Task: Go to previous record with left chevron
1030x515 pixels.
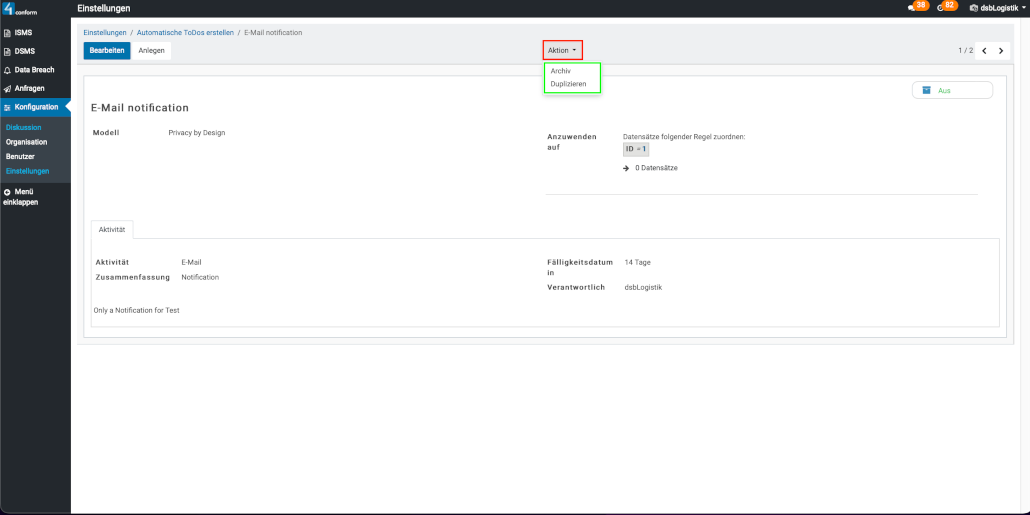Action: point(984,51)
